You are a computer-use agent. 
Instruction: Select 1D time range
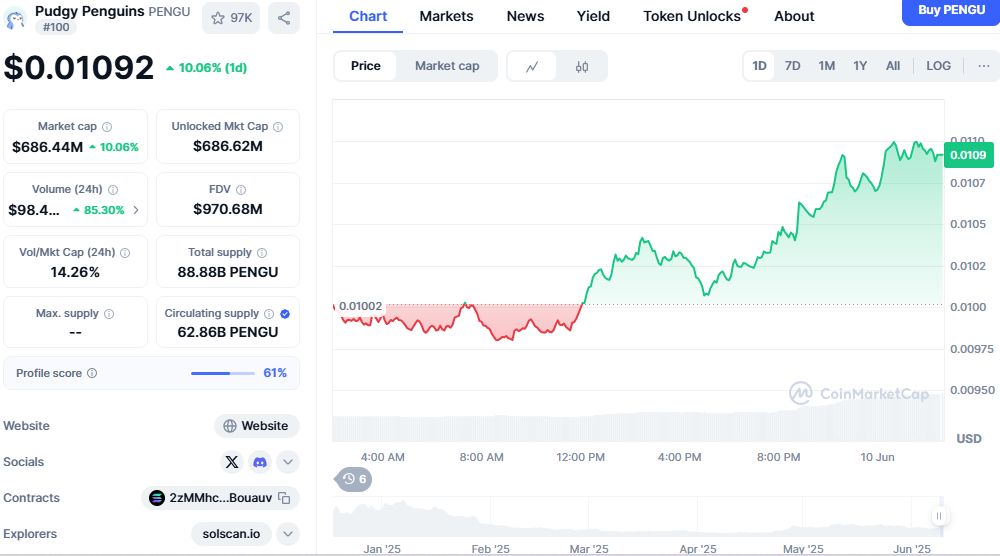[759, 66]
